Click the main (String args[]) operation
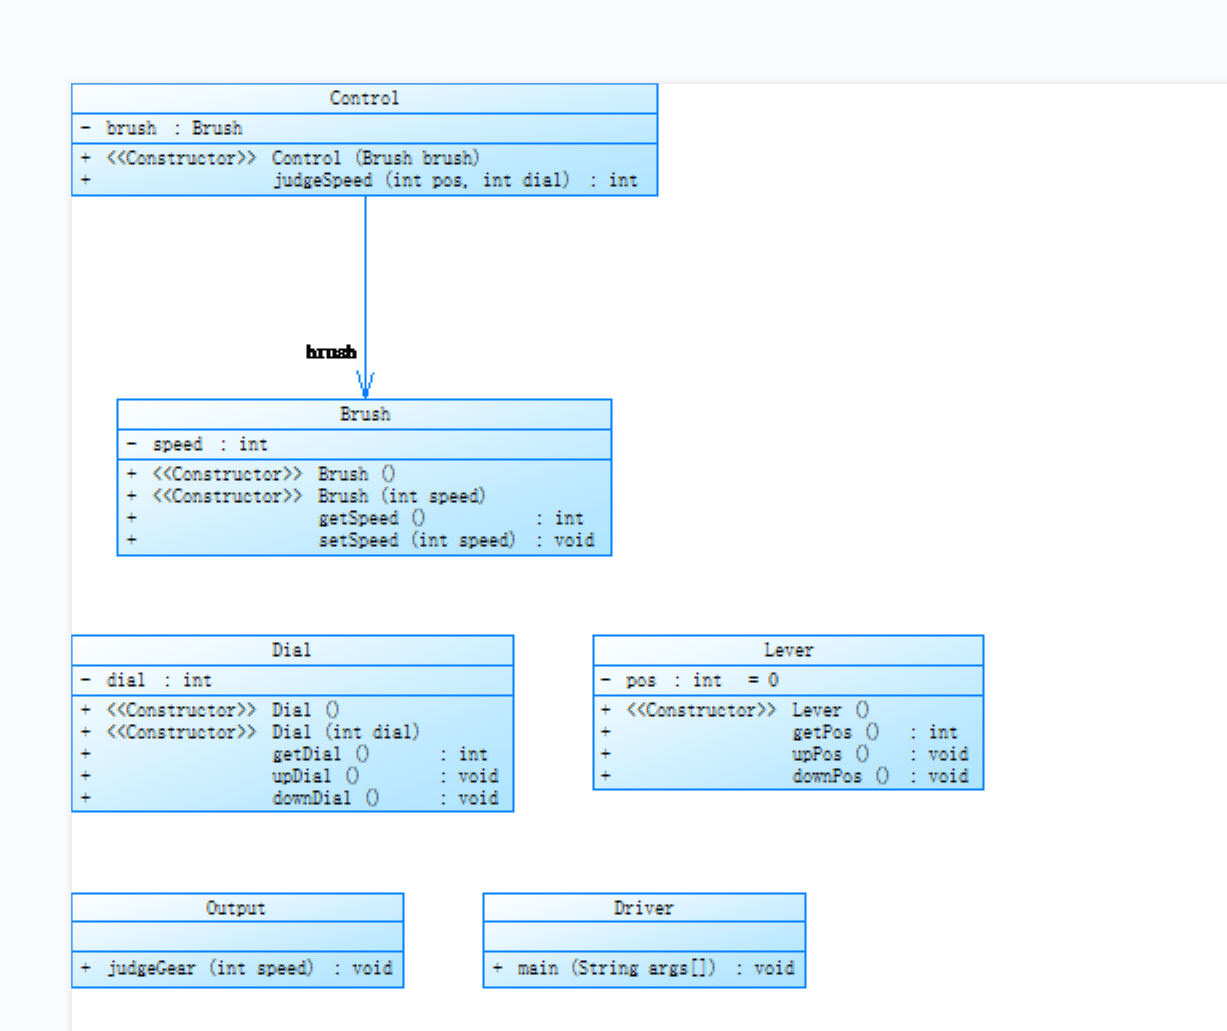This screenshot has height=1031, width=1227. coord(643,968)
